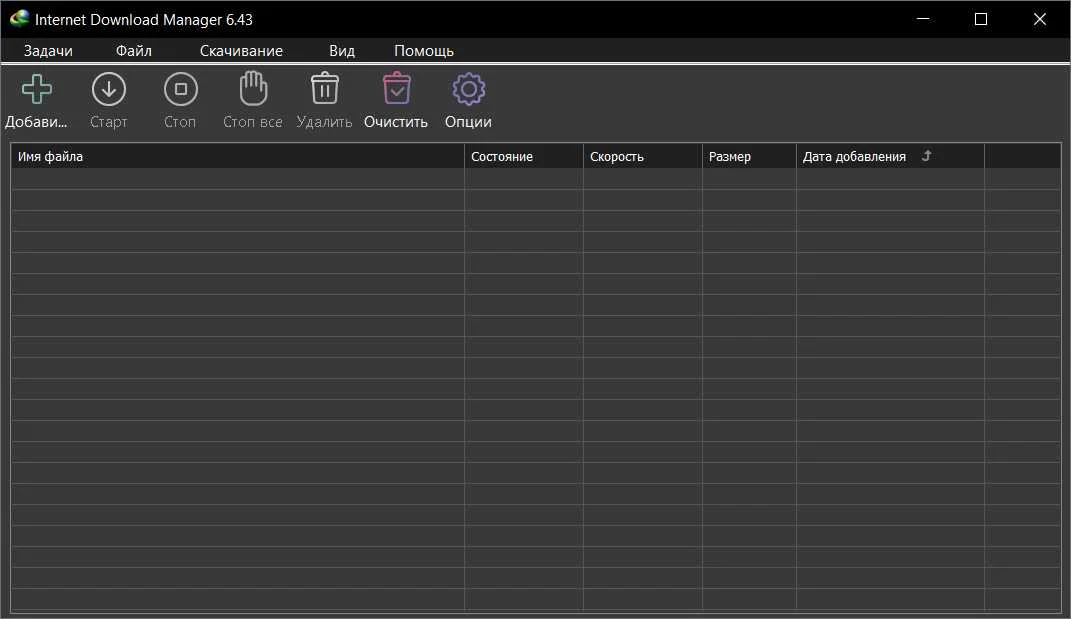
Task: Open the Вид menu
Action: [x=342, y=51]
